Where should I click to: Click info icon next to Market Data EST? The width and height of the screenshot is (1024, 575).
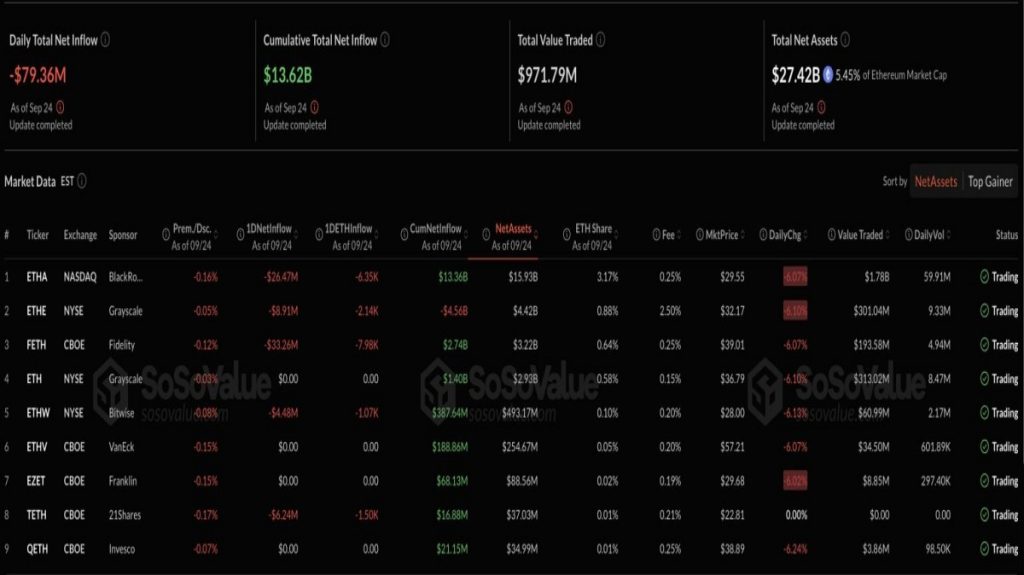point(82,181)
